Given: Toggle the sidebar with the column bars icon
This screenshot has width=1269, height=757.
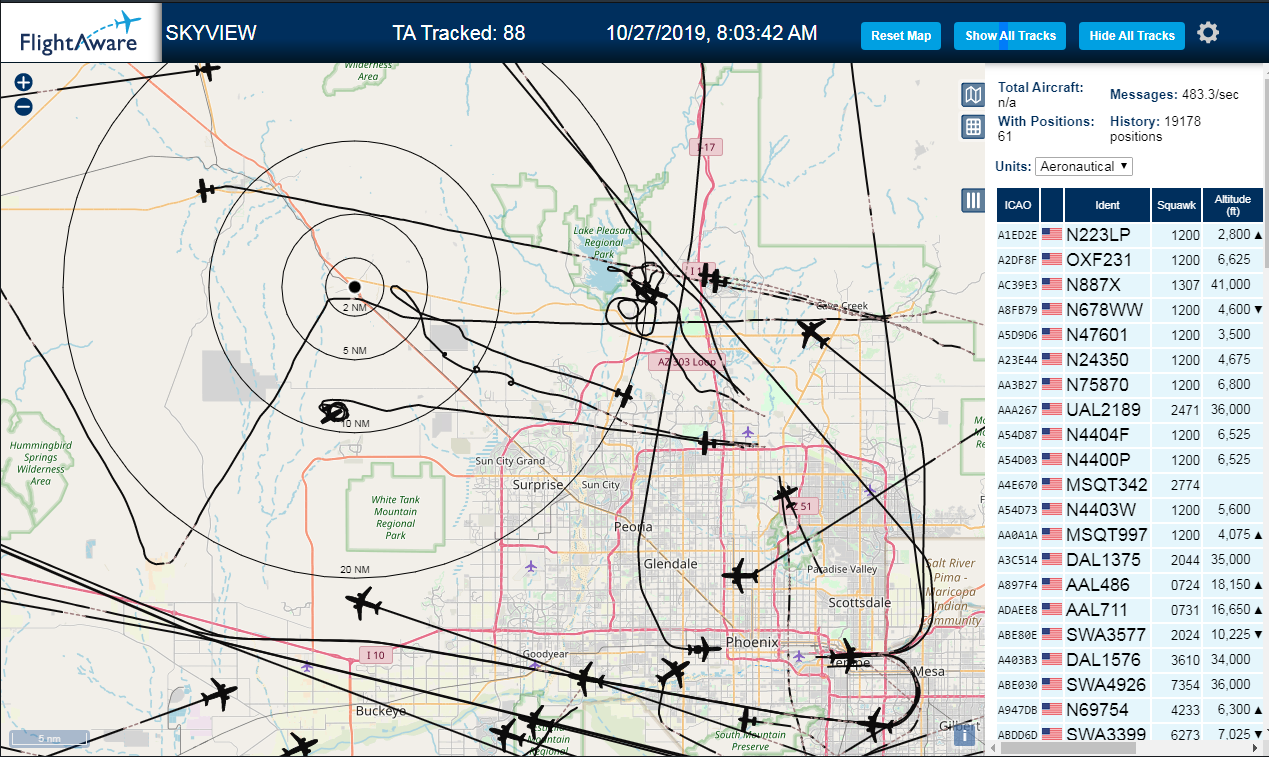Looking at the screenshot, I should pyautogui.click(x=973, y=200).
